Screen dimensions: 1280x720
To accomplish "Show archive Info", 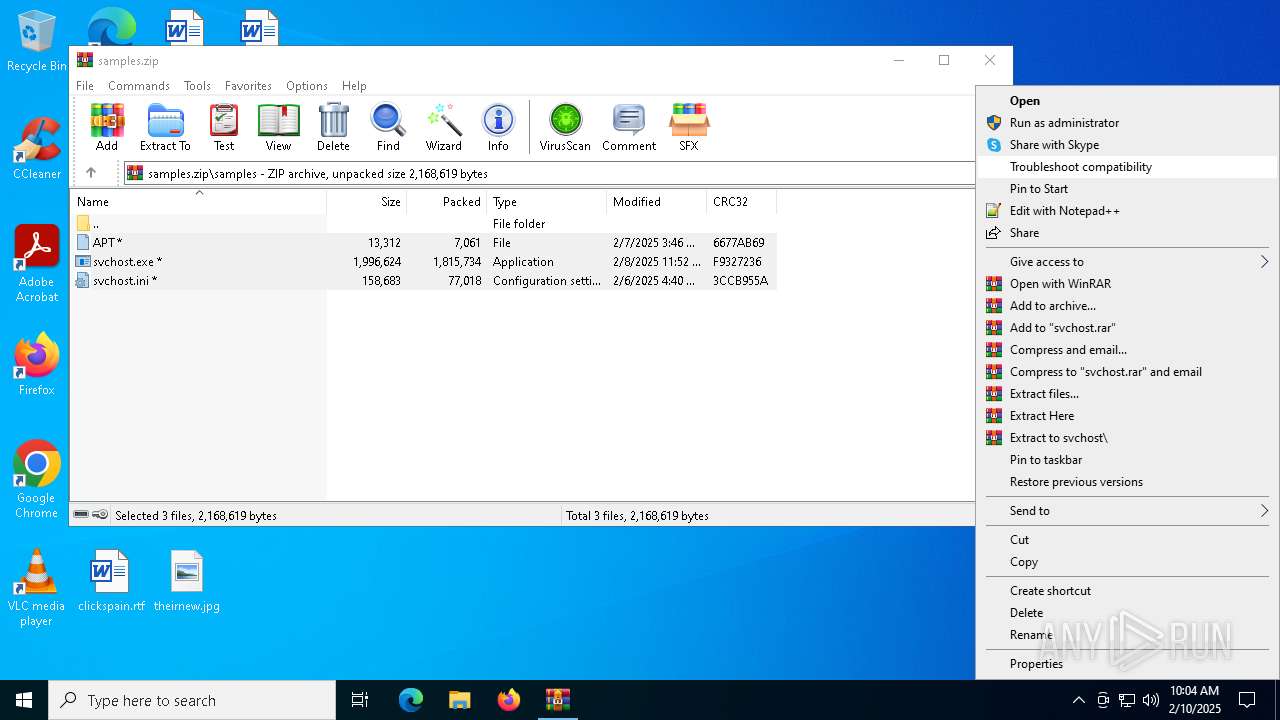I will (498, 127).
